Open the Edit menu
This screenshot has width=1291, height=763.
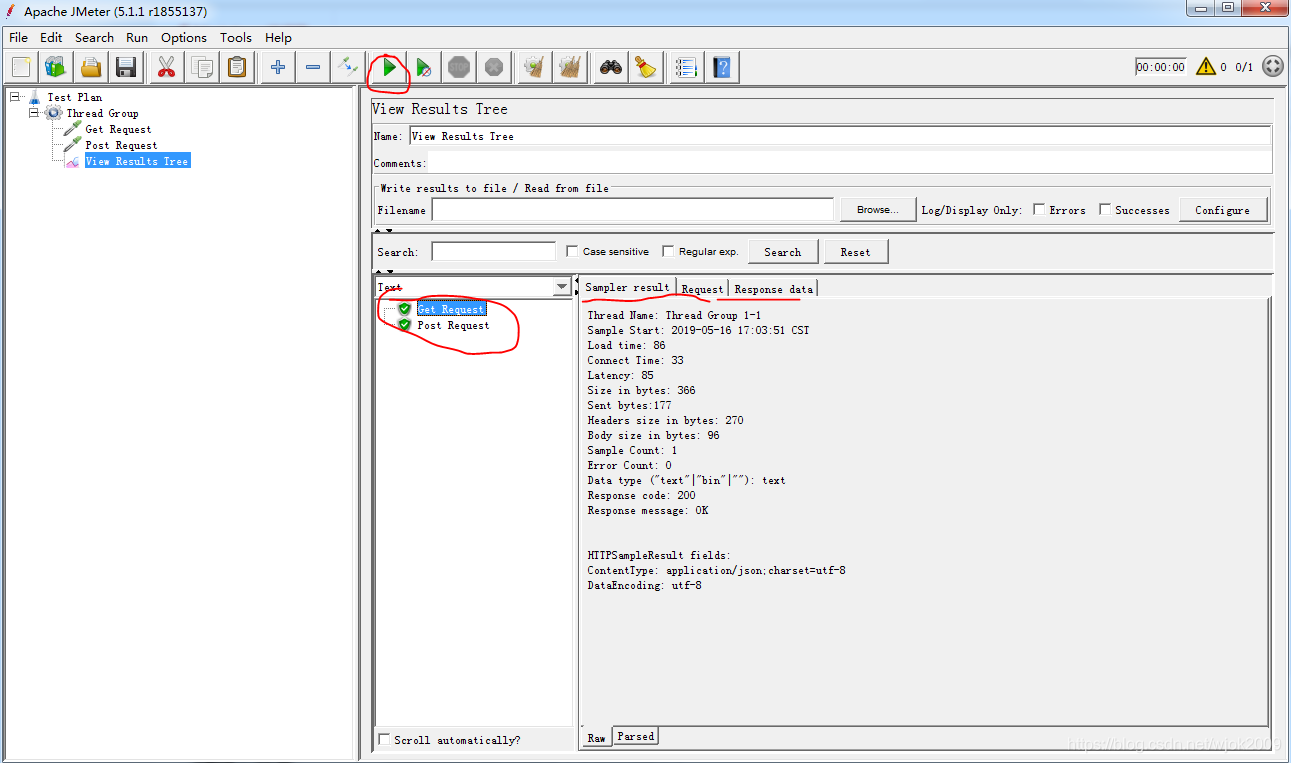(51, 37)
